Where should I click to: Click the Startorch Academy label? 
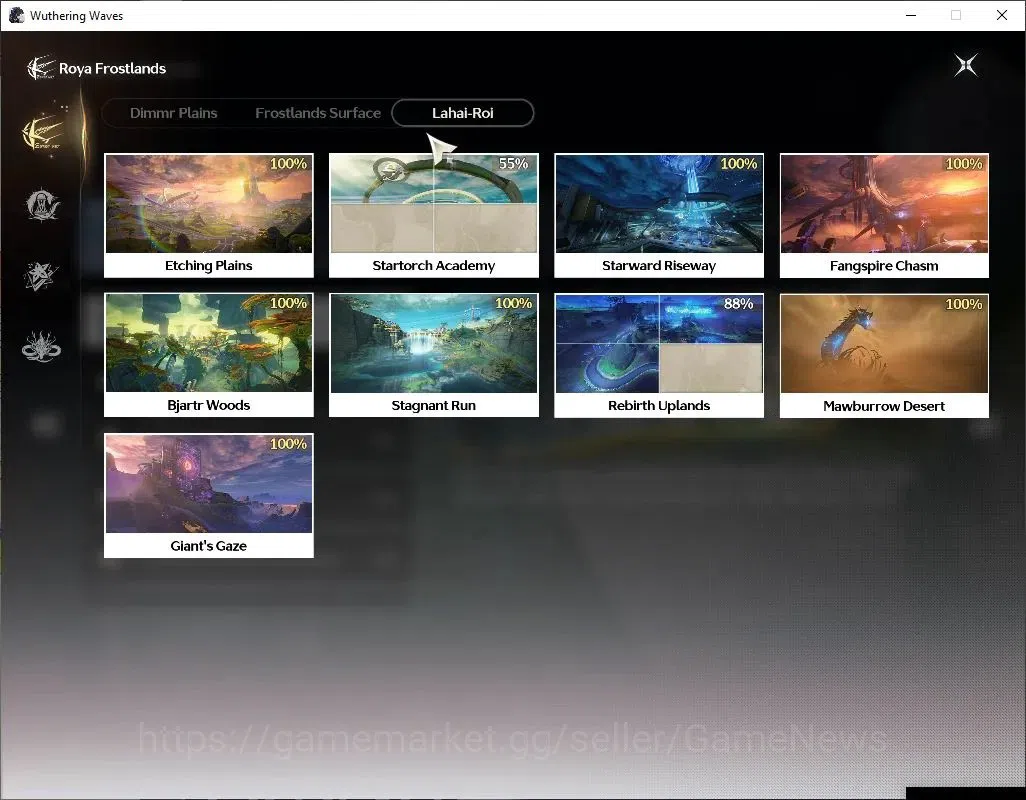[434, 266]
